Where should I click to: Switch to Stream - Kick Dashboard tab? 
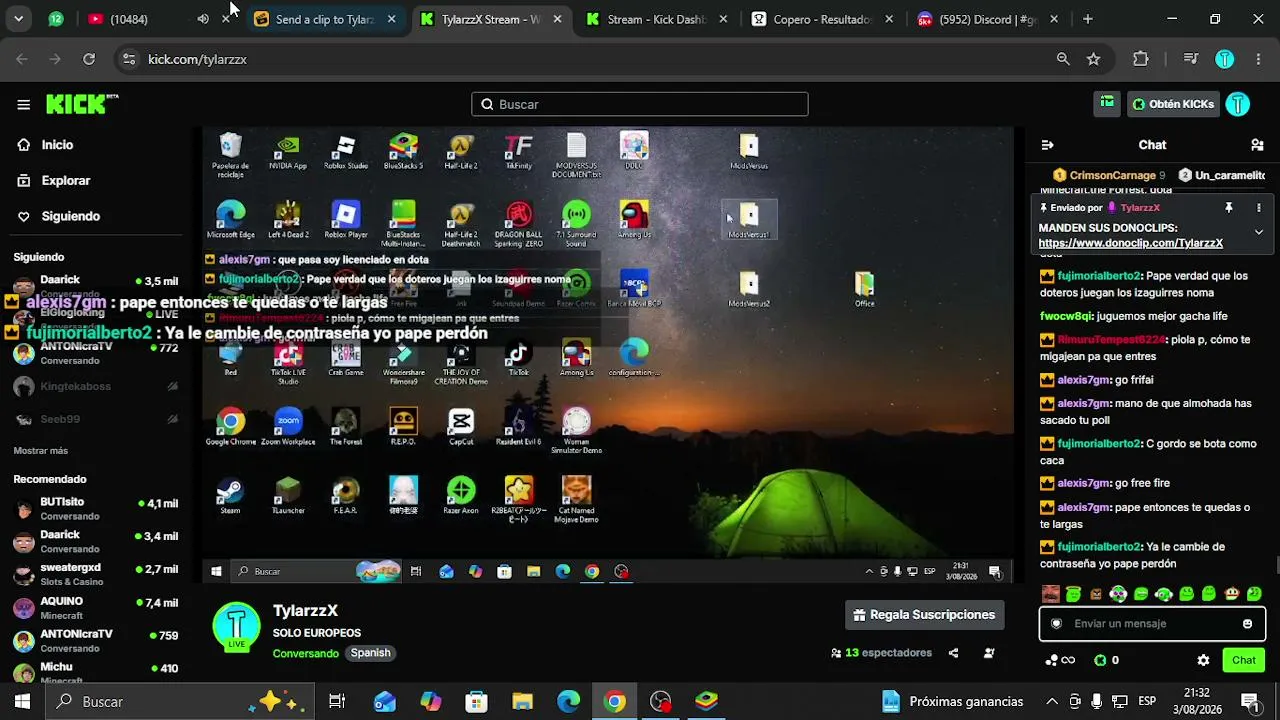tap(657, 19)
